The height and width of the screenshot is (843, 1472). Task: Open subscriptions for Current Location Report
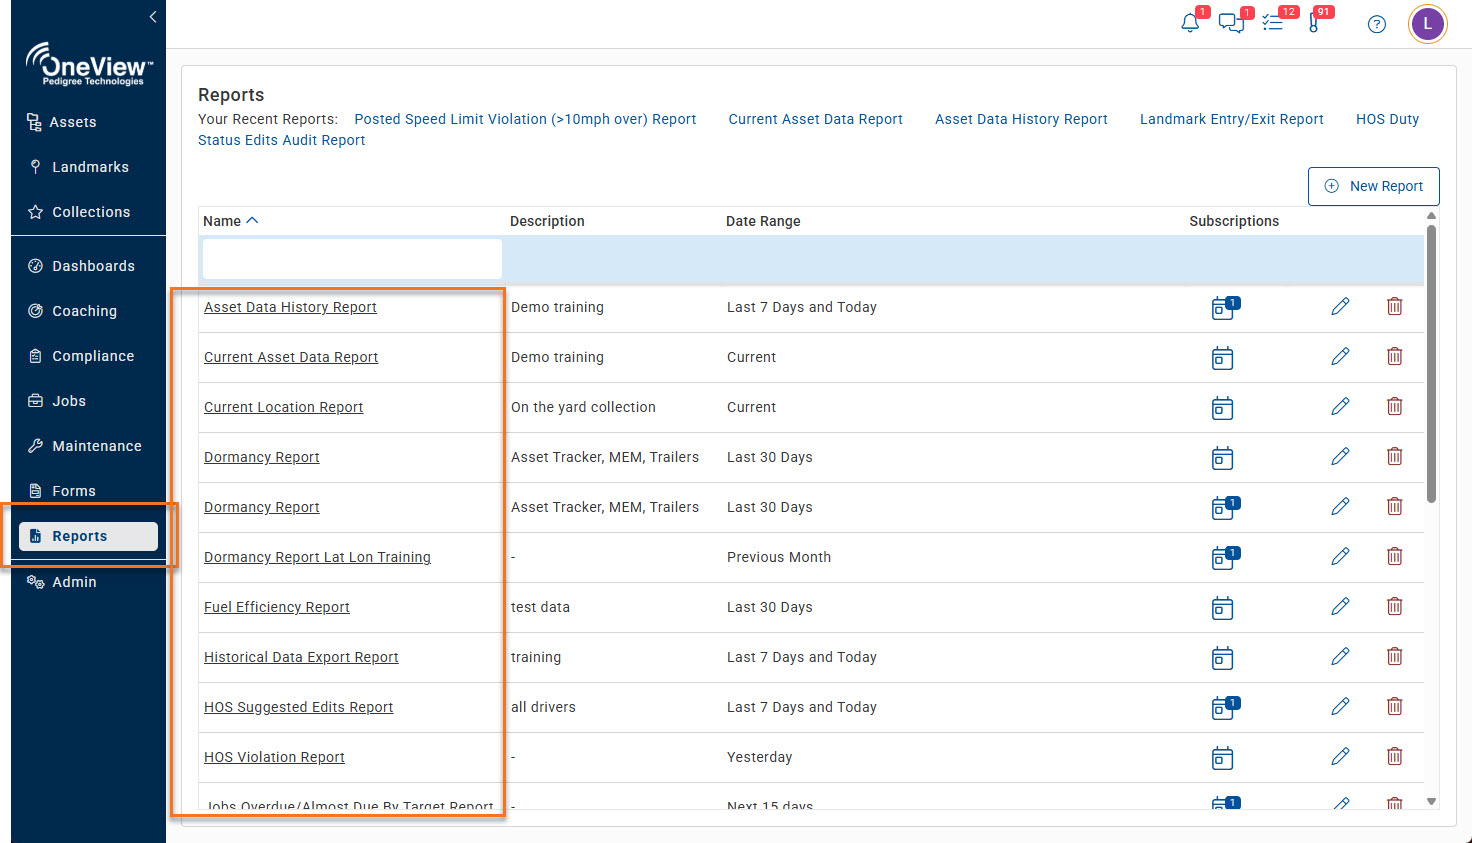coord(1222,408)
